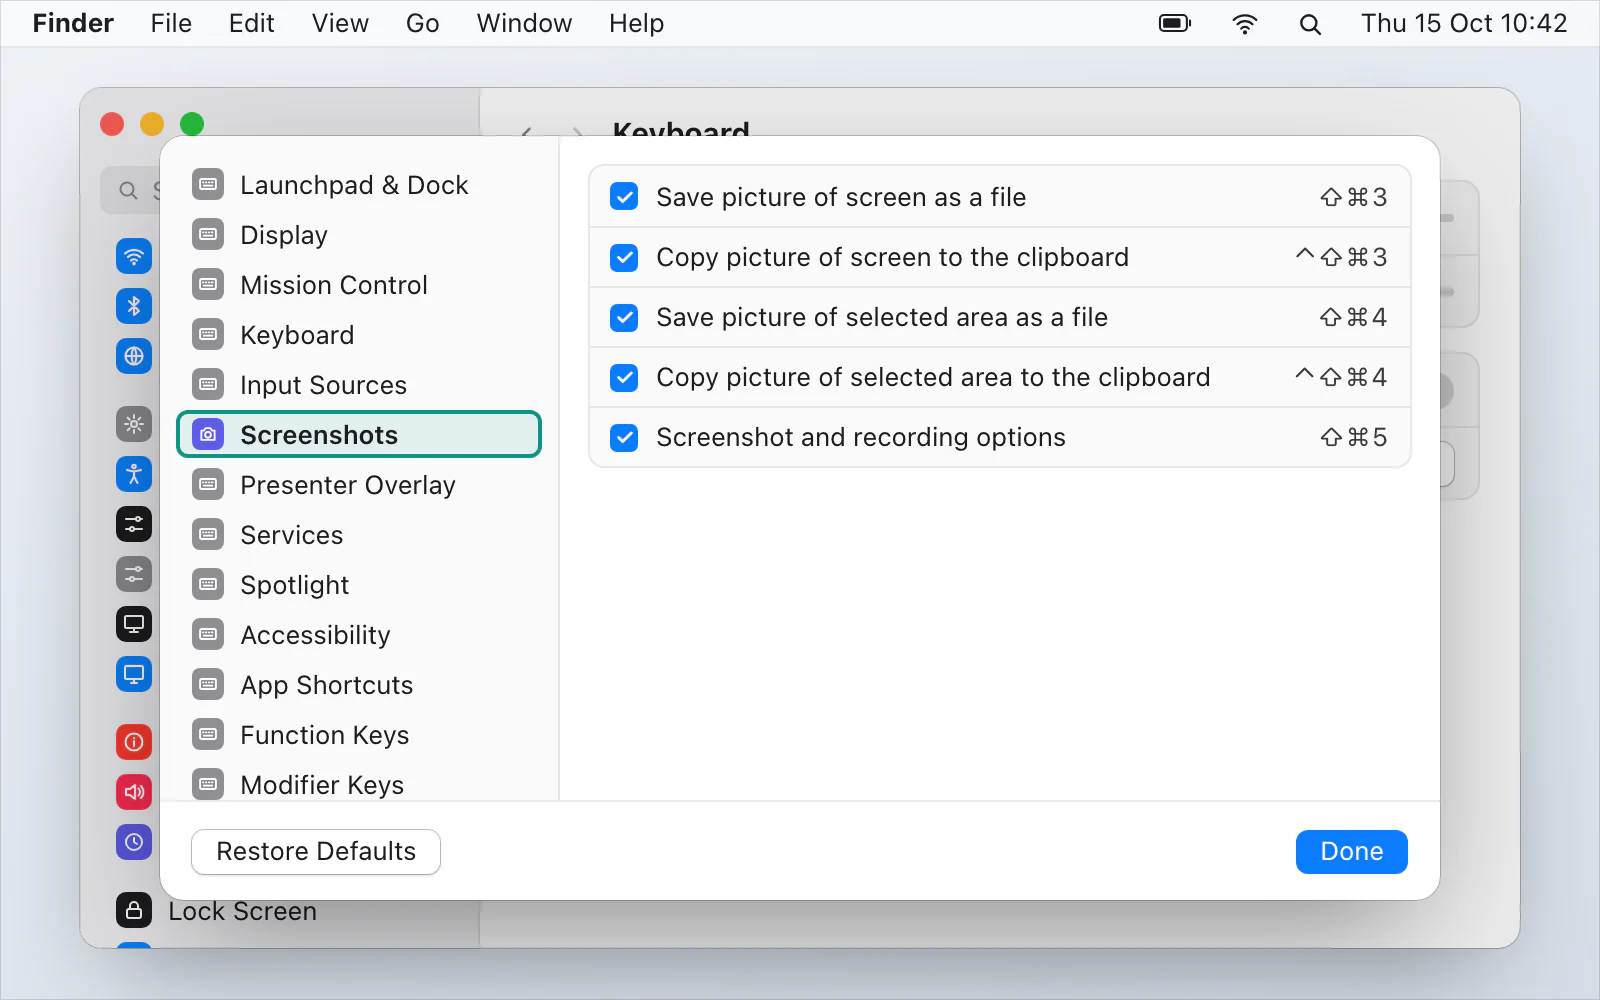
Task: Open the black Control Centre sidebar icon
Action: click(x=134, y=524)
